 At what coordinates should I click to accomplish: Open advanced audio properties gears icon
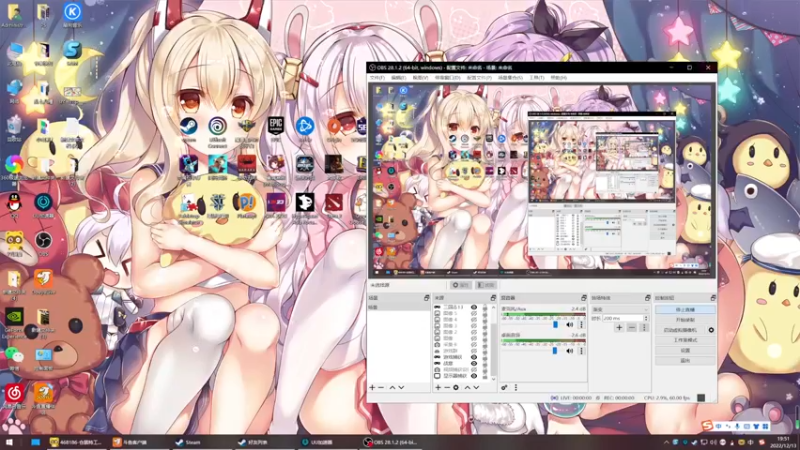tap(504, 388)
